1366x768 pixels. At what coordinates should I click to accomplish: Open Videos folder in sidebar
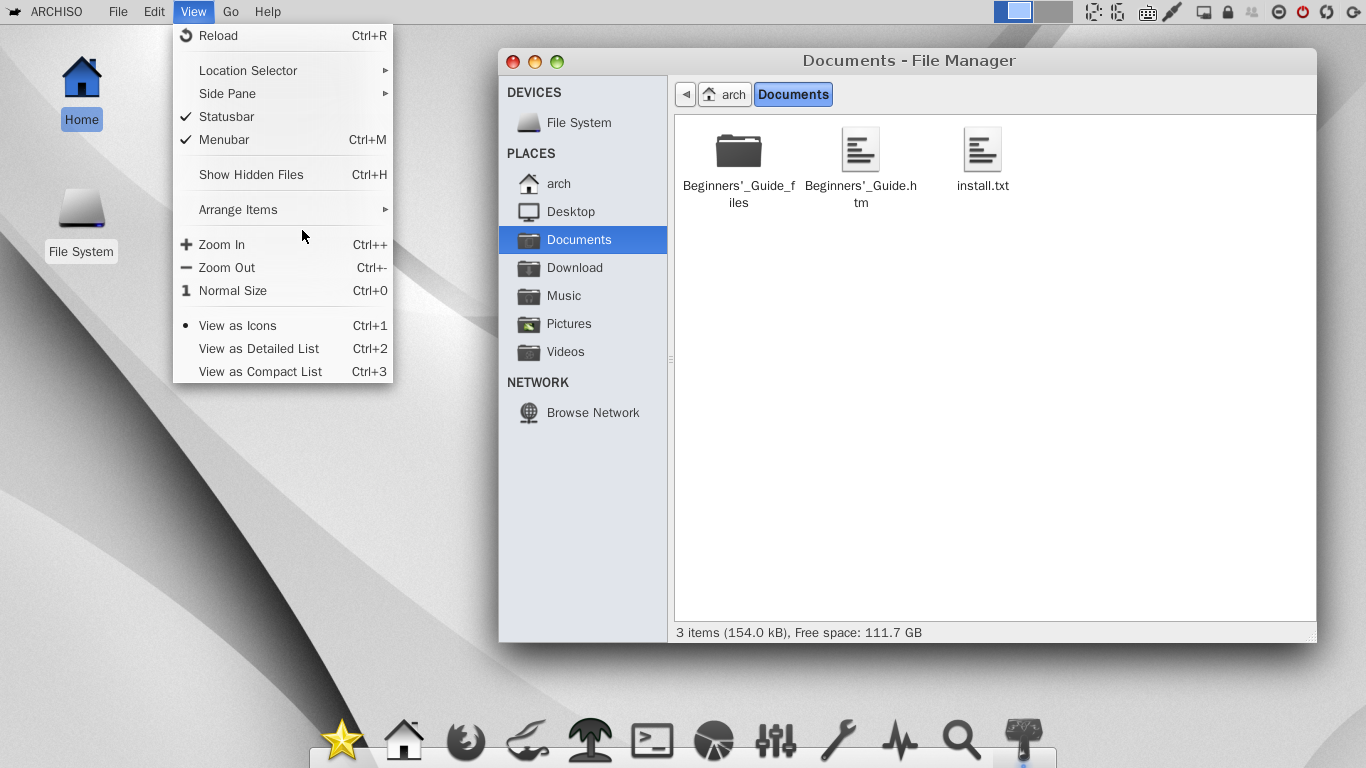click(583, 352)
